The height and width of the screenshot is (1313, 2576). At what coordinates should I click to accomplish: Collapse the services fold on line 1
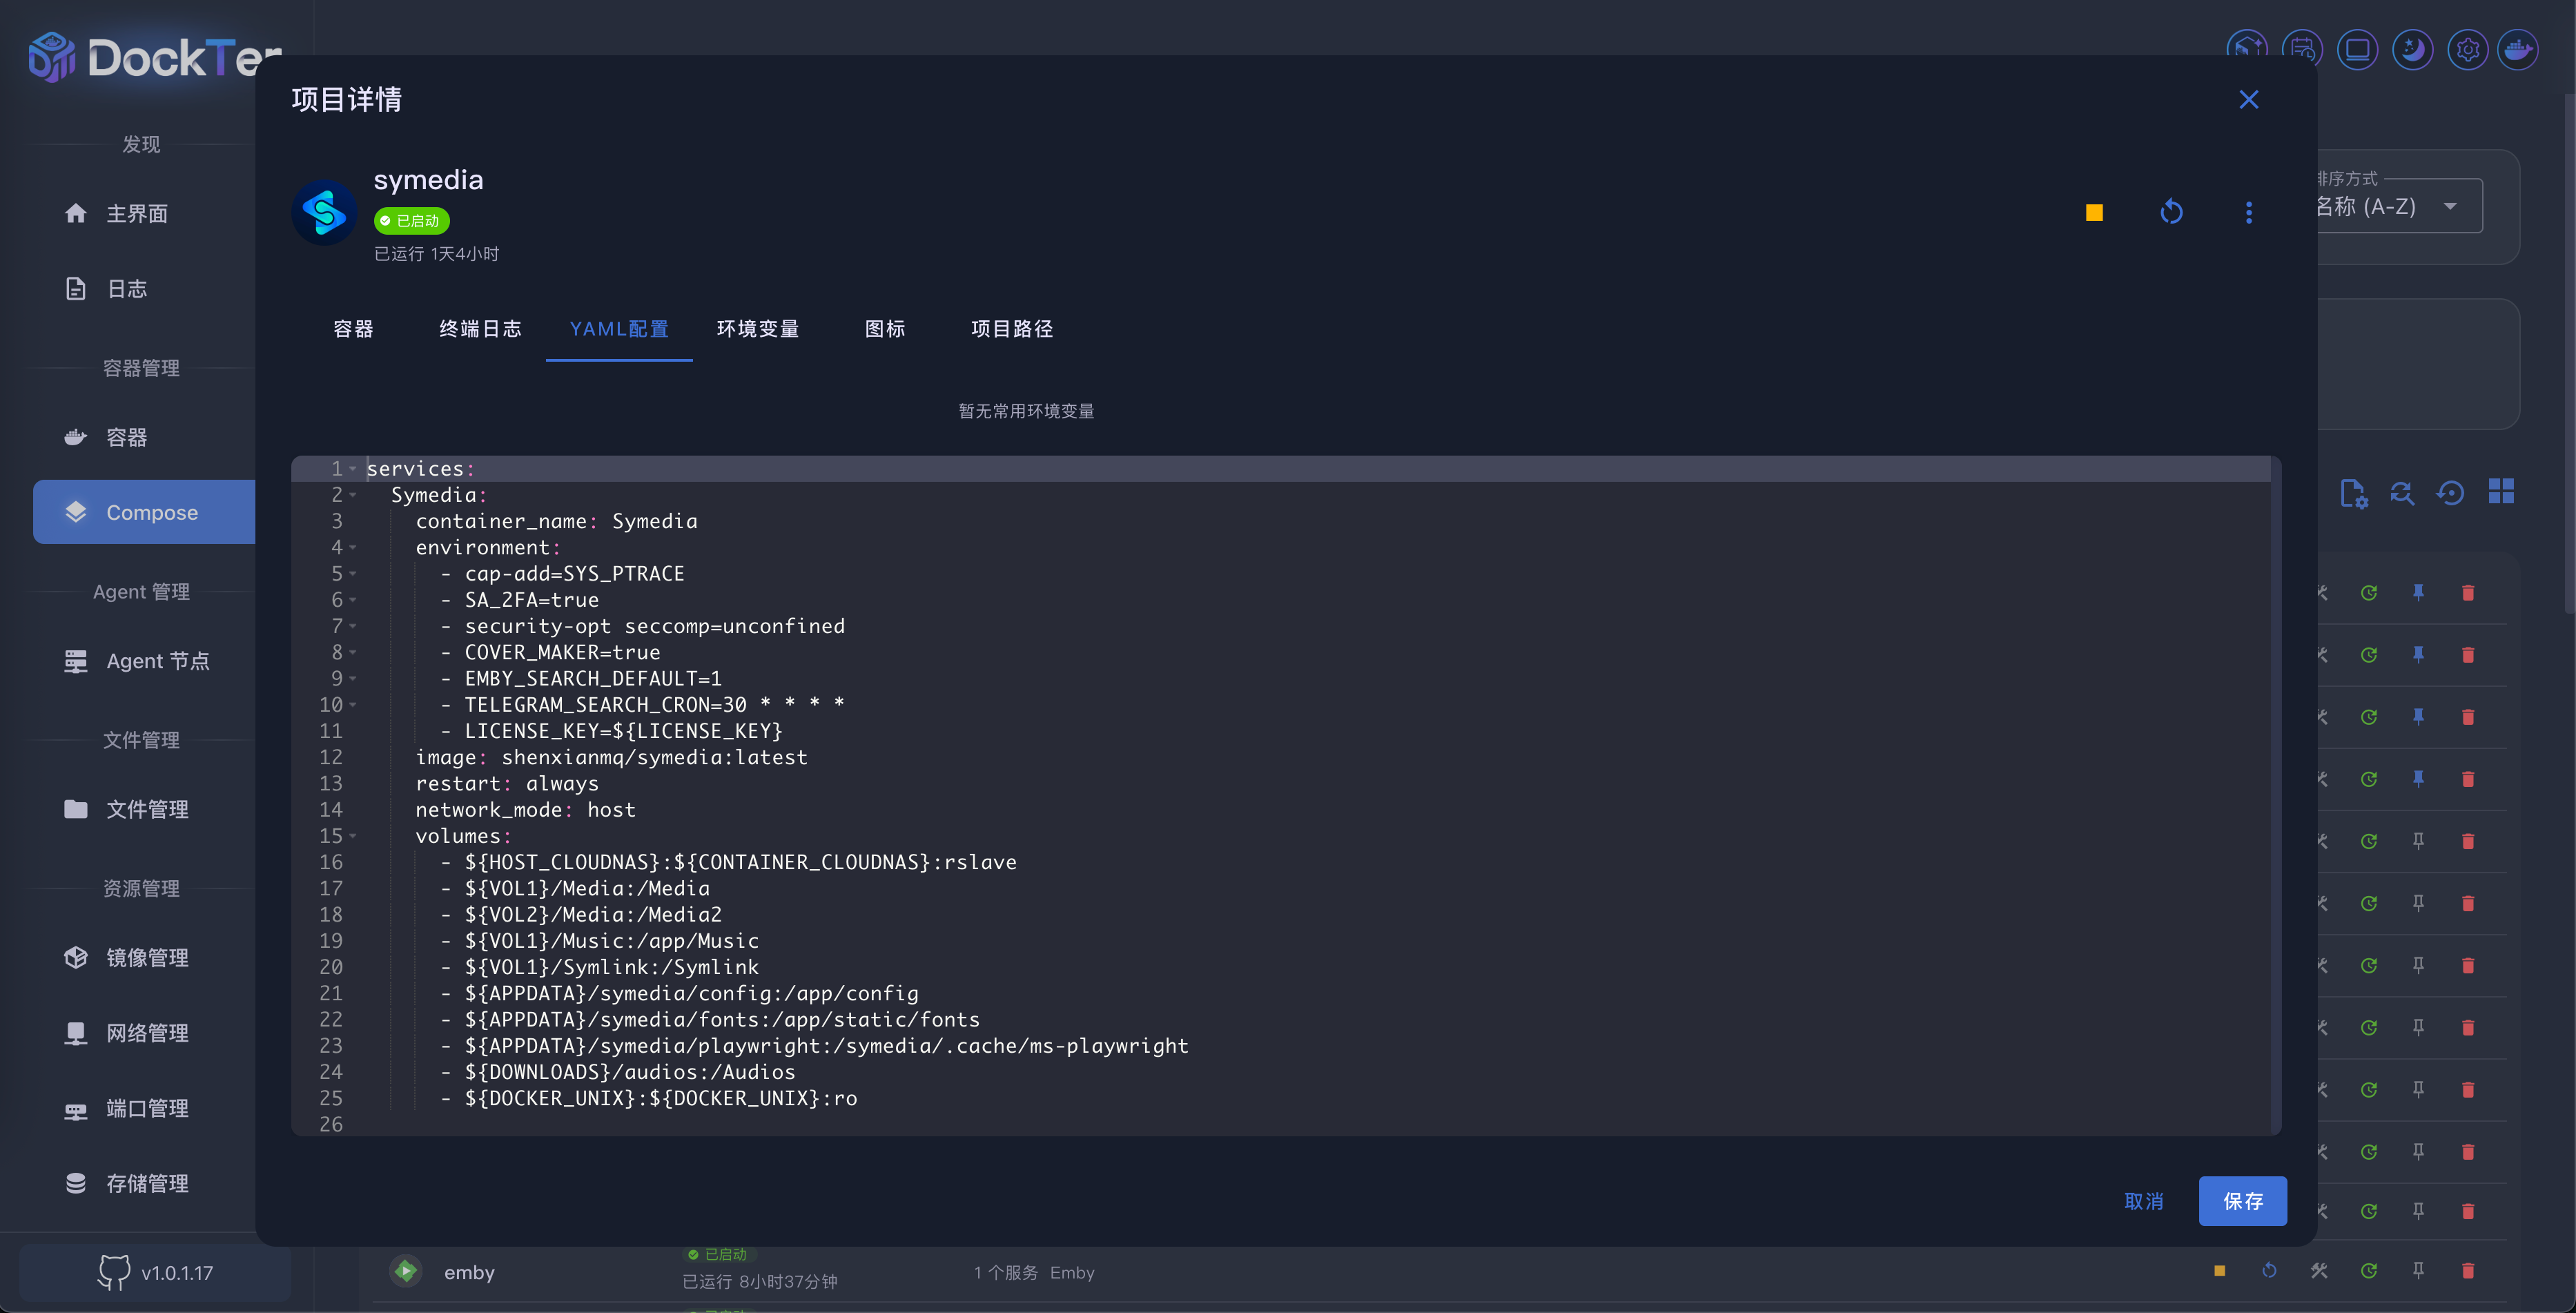click(x=353, y=469)
